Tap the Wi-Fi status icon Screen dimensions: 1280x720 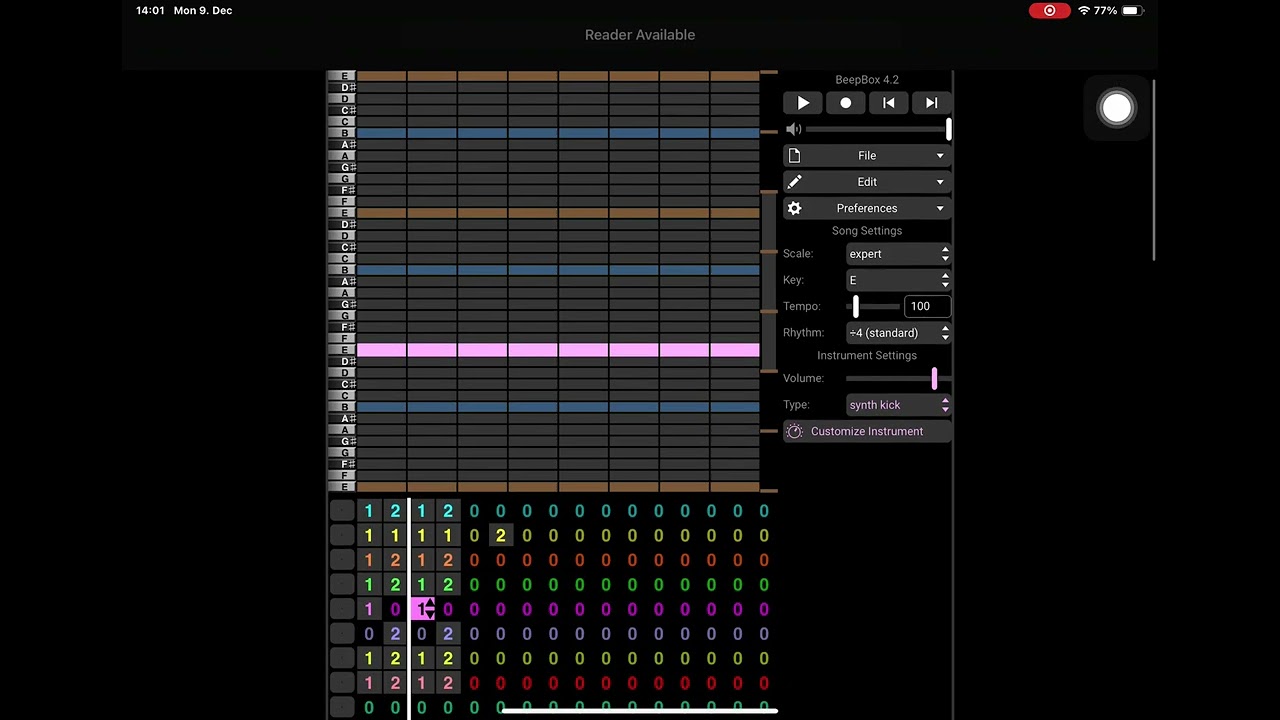(x=1084, y=10)
